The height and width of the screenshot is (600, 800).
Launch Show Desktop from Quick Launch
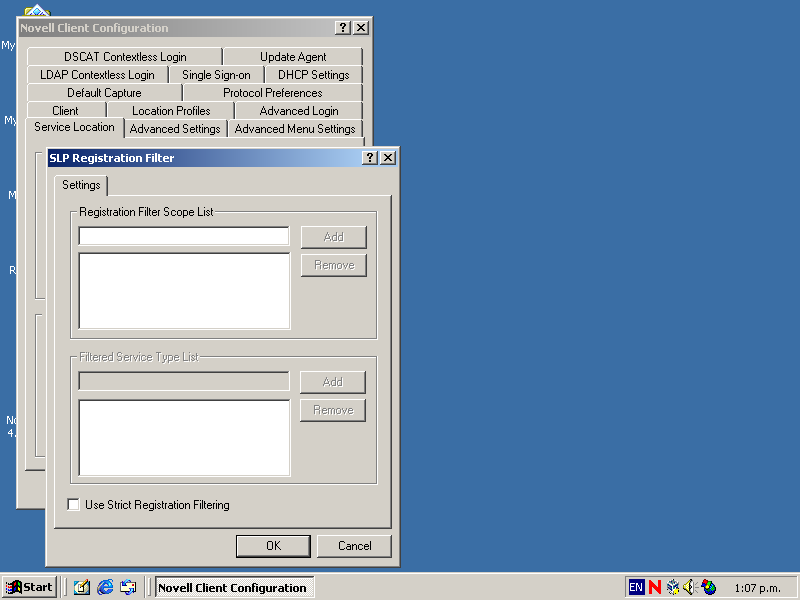click(82, 587)
